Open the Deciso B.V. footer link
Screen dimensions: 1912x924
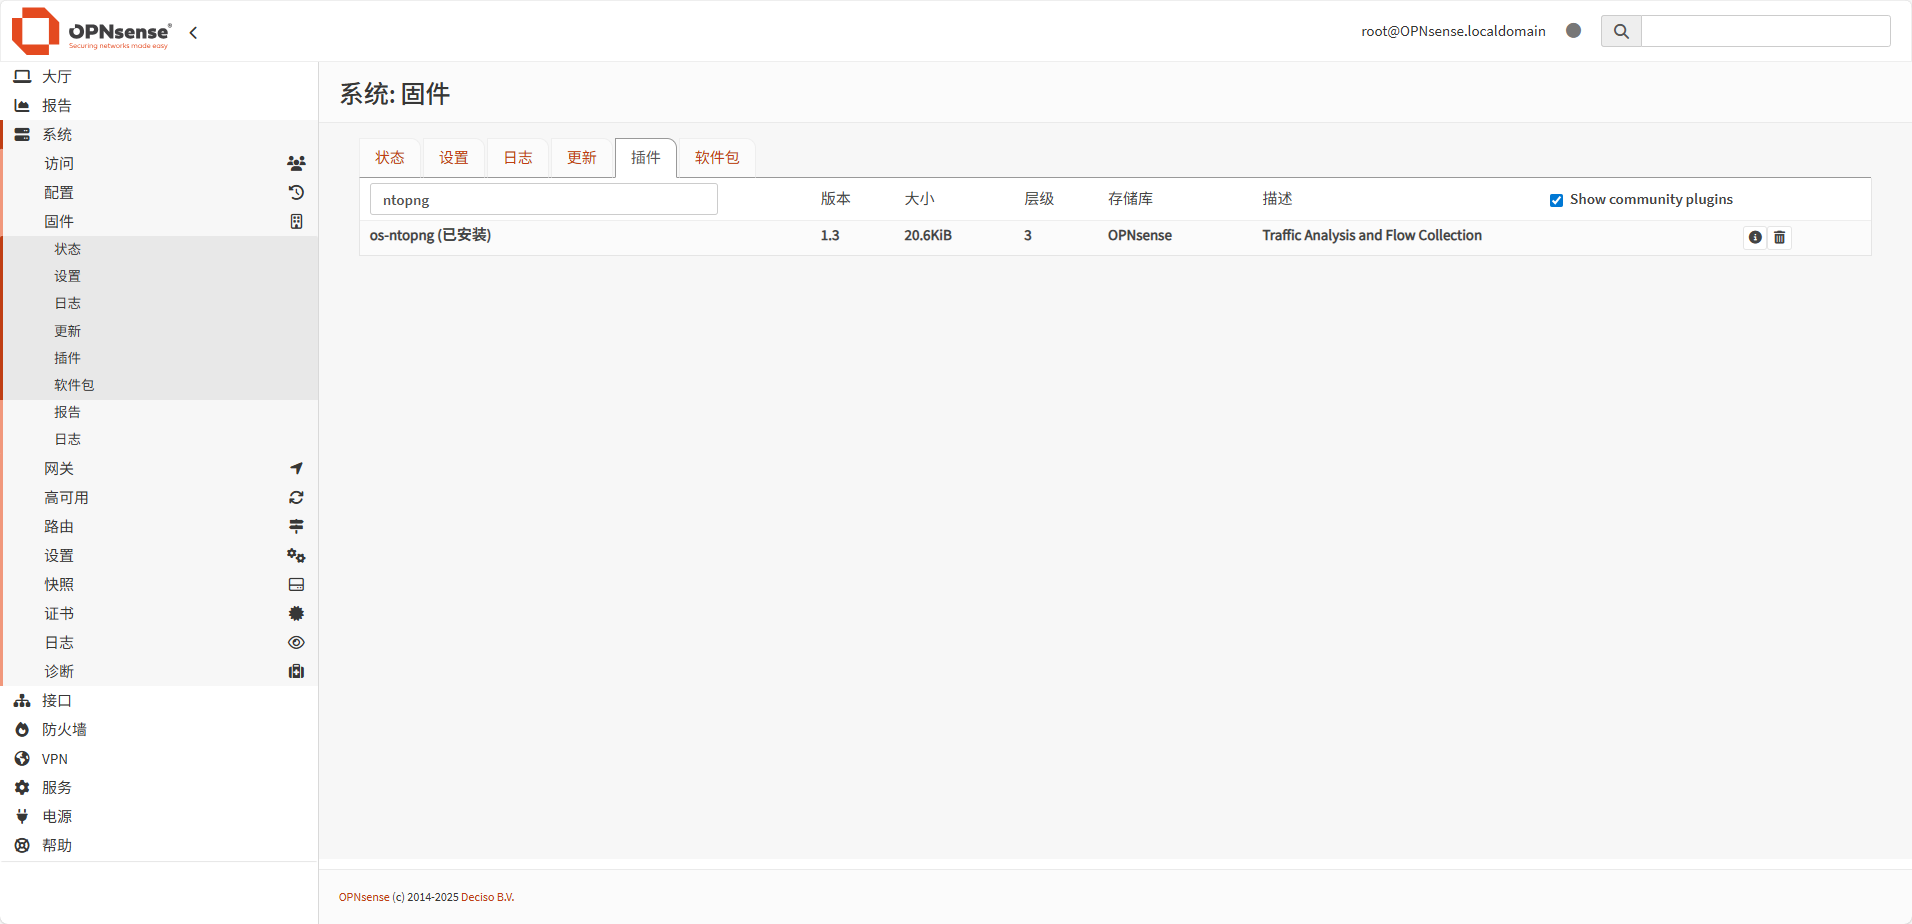coord(487,897)
